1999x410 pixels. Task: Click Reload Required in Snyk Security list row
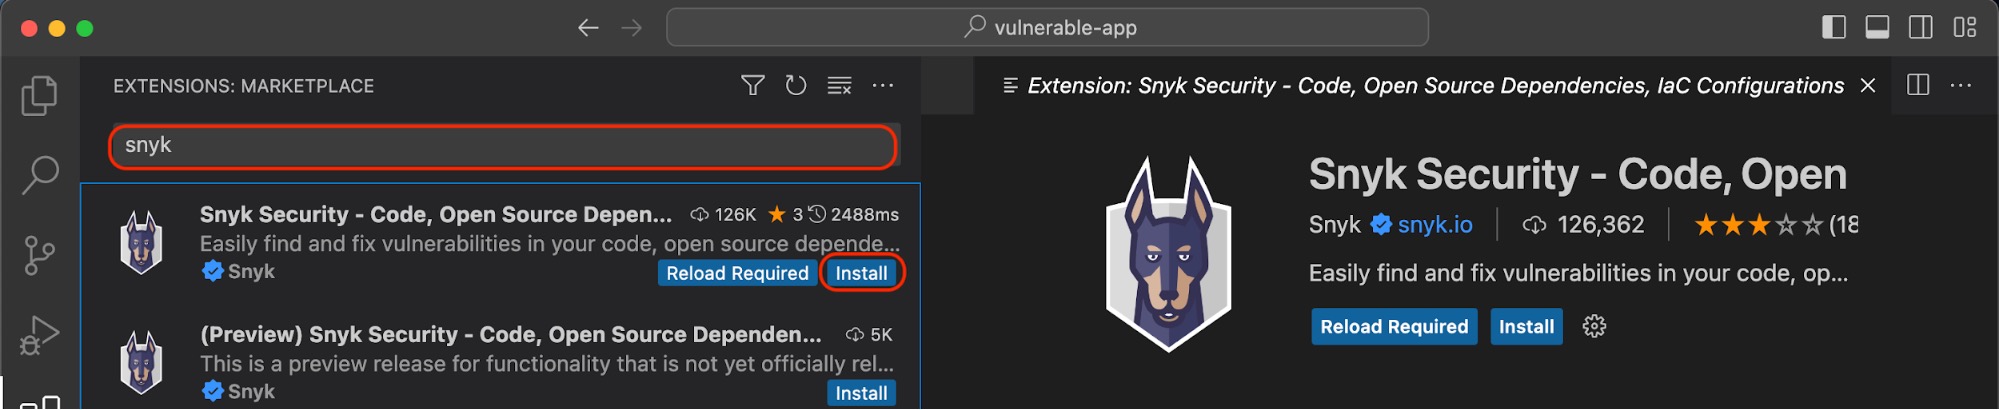[738, 273]
